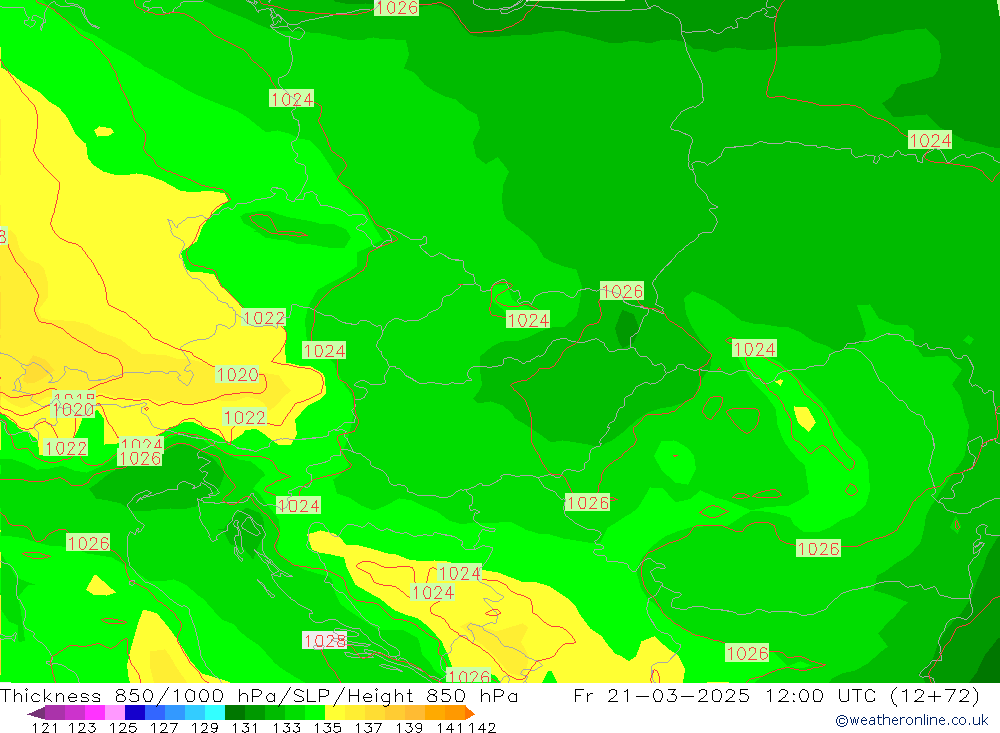Click the forecast time "12:00 UTC (12+72)"
The image size is (1000, 733).
point(872,696)
